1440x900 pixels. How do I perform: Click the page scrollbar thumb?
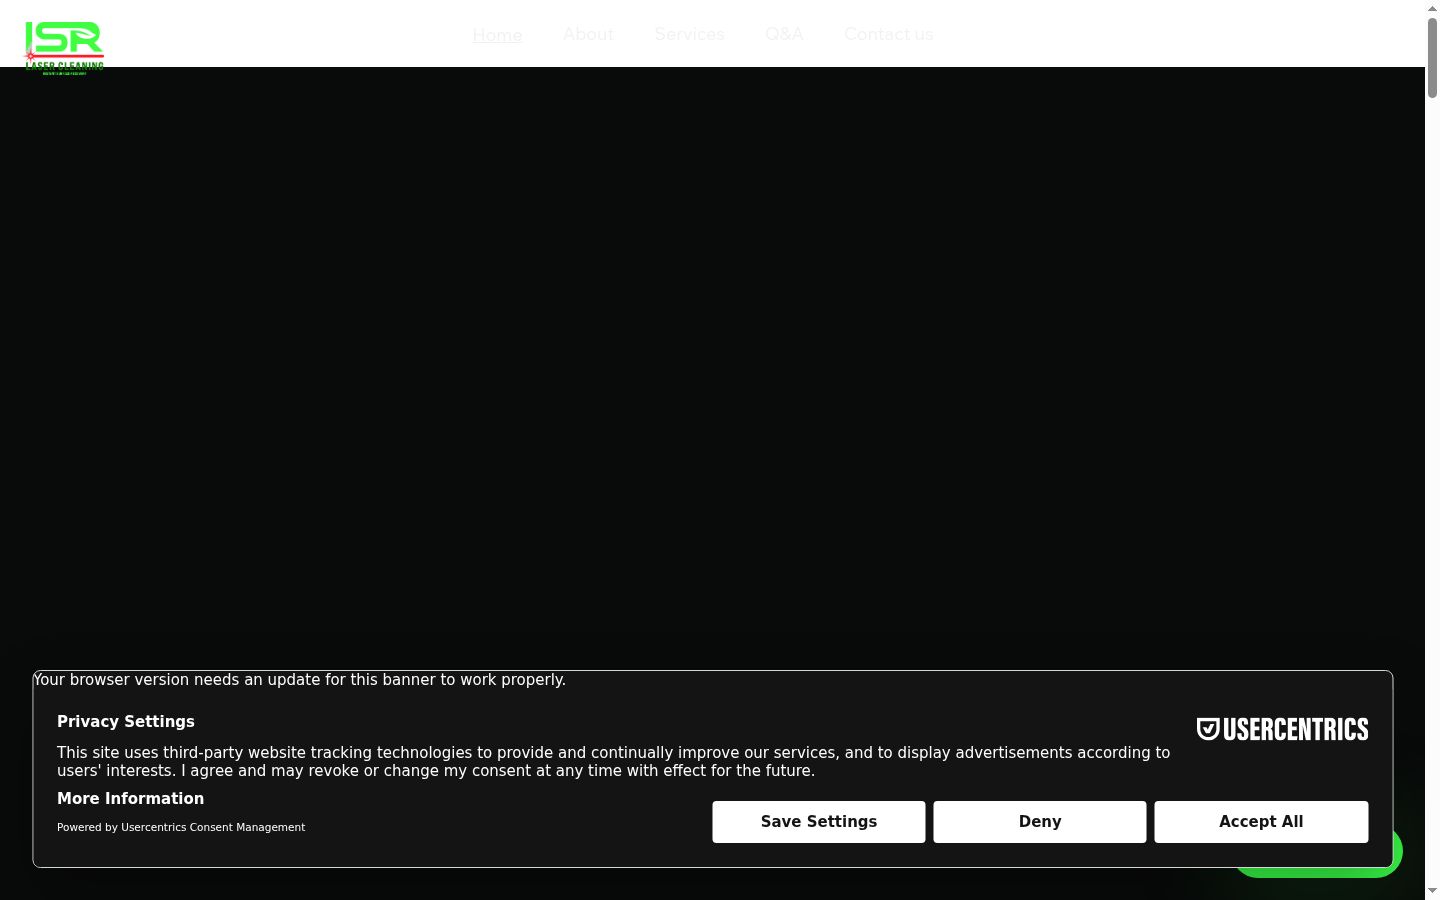1432,58
